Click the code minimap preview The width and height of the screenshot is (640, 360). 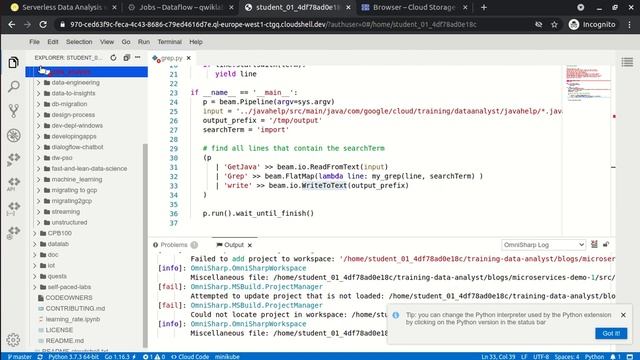[588, 84]
